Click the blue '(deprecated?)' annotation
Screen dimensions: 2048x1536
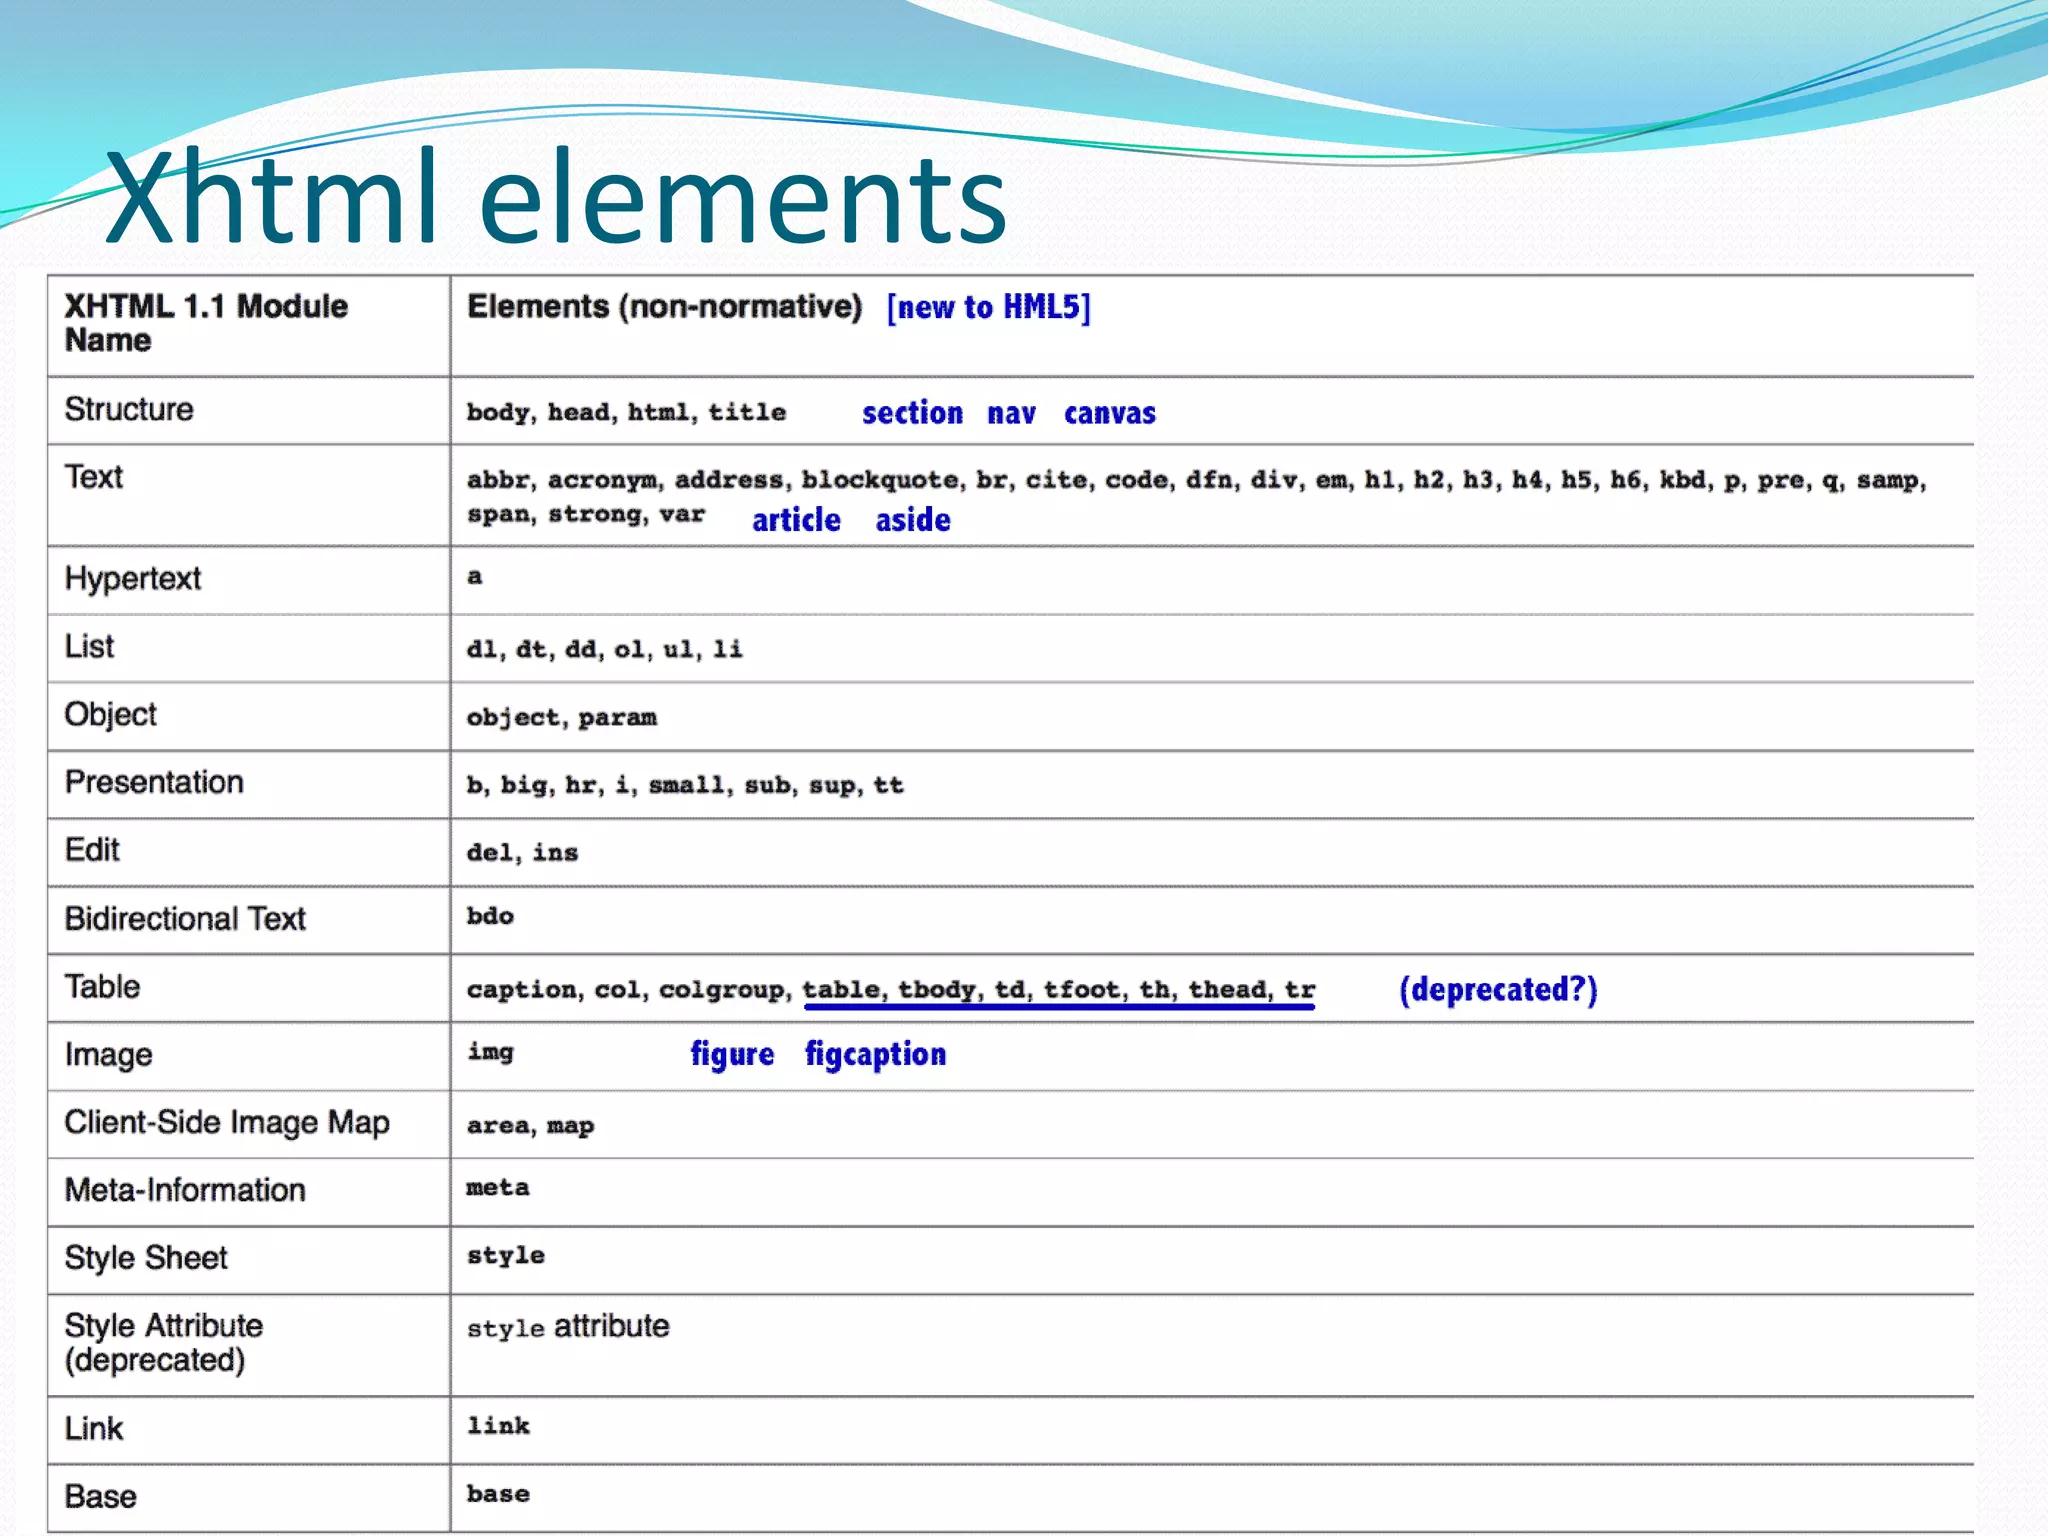(x=1499, y=990)
